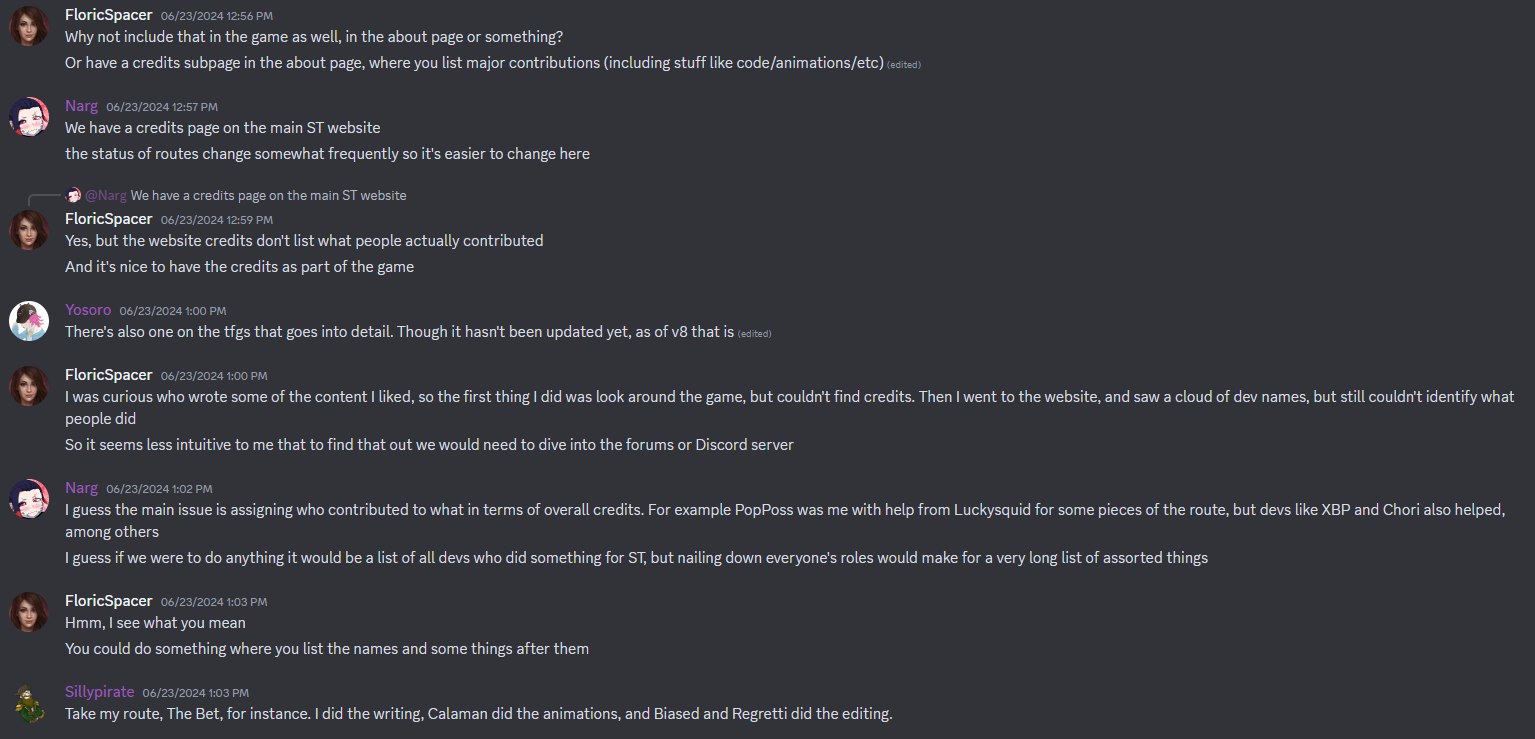Click FloricSpacer's avatar beside the 1:03 PM message
This screenshot has width=1535, height=739.
[29, 611]
